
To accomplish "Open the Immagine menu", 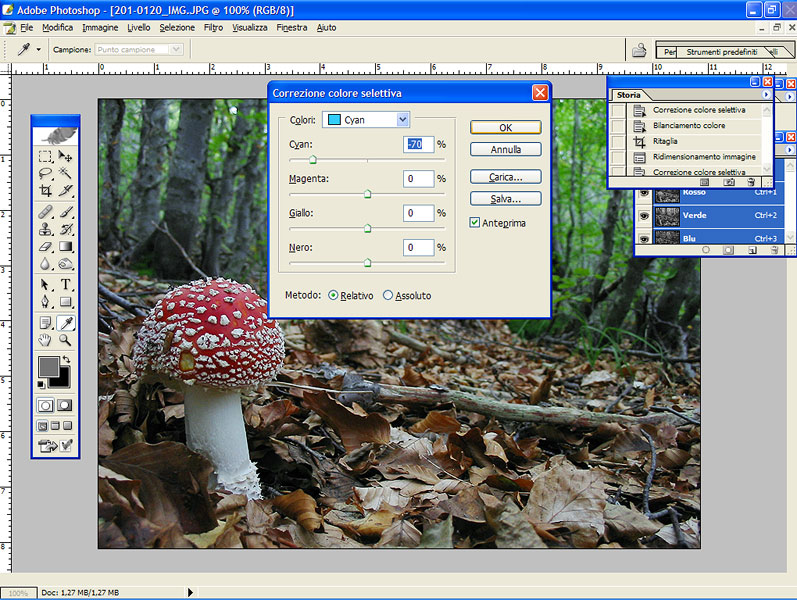I will [100, 28].
